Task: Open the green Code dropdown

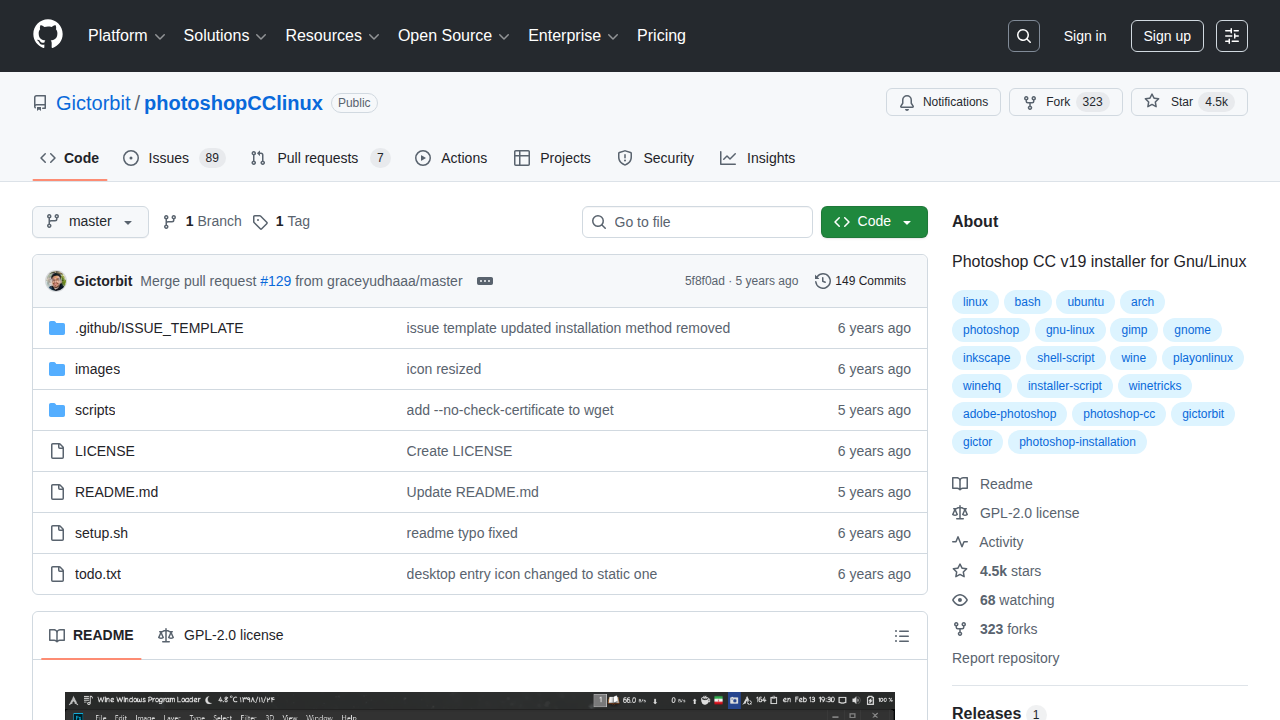Action: (873, 221)
